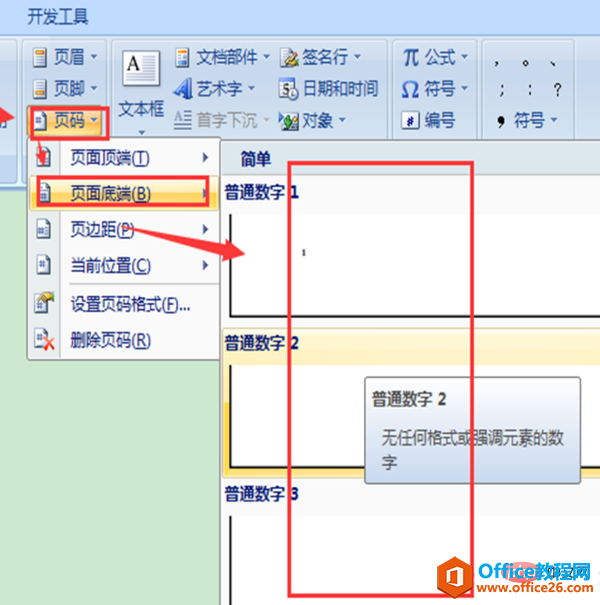Click the 首字下沉 drop cap icon
Image resolution: width=600 pixels, height=605 pixels.
coord(183,120)
